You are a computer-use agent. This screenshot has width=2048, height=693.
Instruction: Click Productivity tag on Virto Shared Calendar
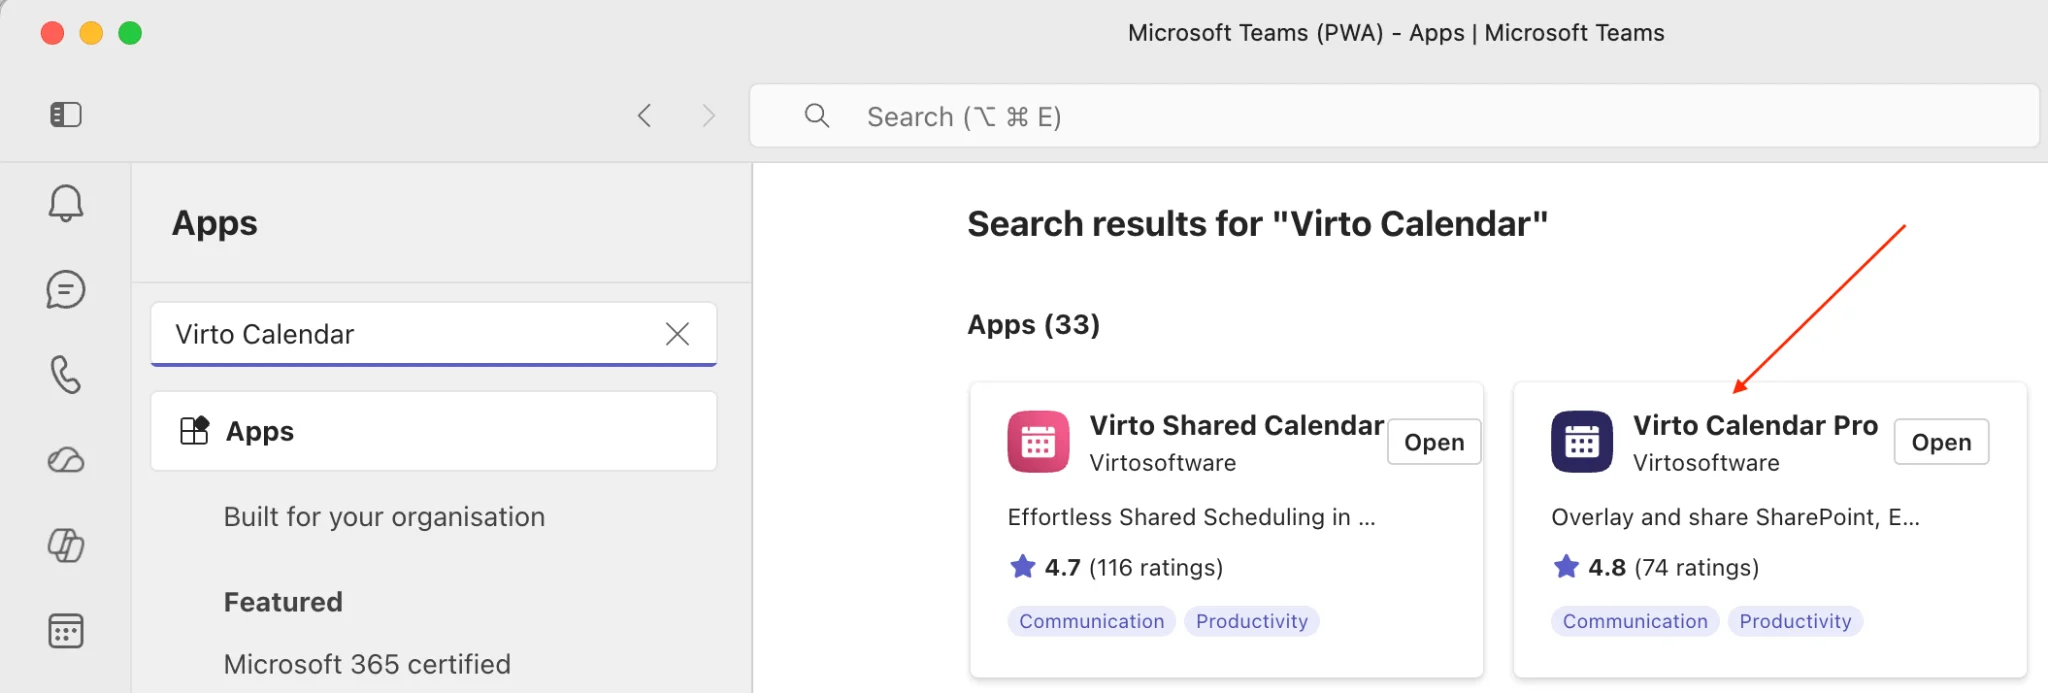coord(1252,621)
